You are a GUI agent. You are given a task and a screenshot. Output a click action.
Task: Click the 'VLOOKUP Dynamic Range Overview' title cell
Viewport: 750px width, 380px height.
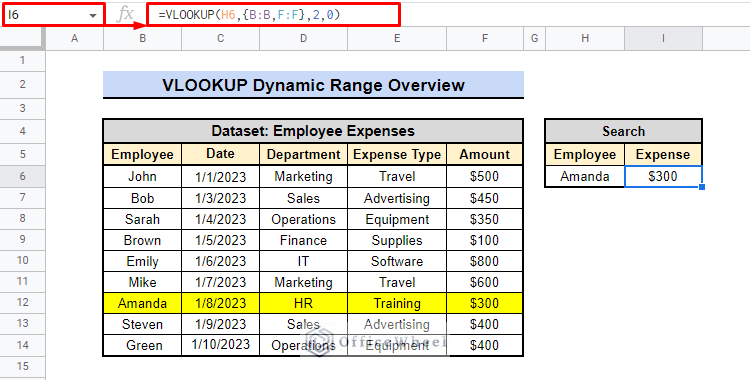click(x=313, y=85)
